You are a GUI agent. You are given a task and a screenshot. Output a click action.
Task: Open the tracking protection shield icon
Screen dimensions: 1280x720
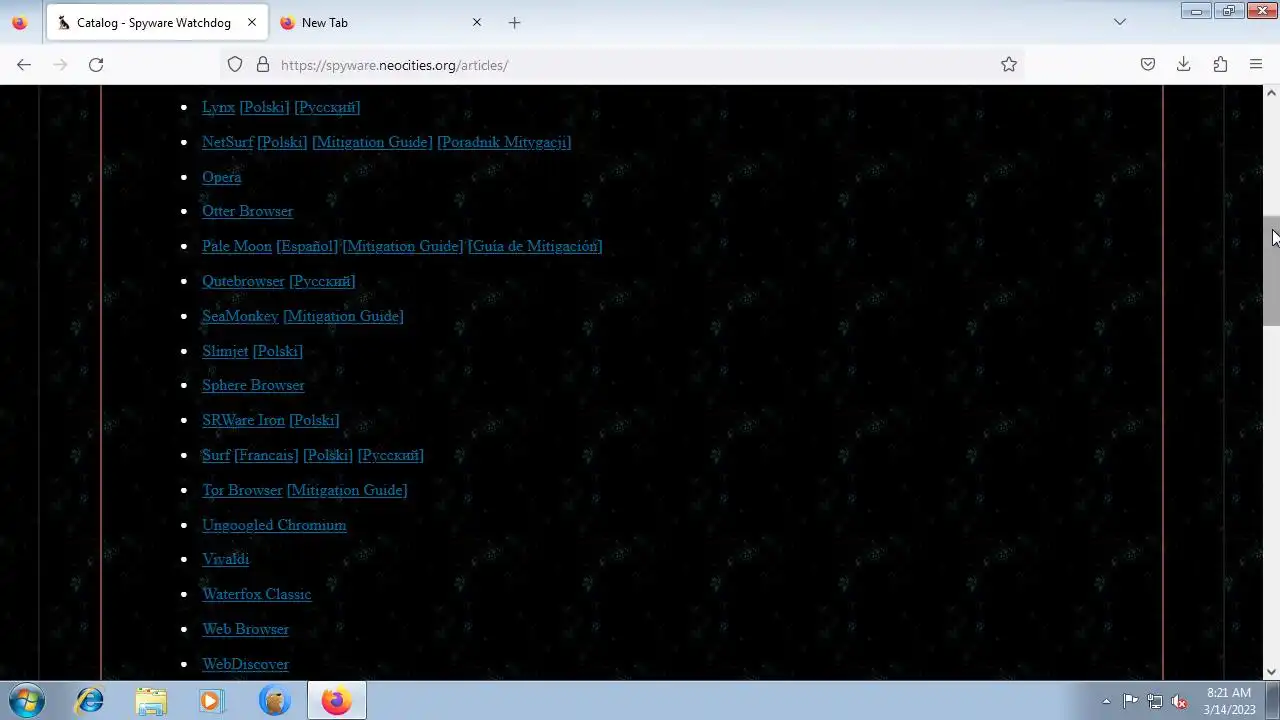tap(235, 64)
